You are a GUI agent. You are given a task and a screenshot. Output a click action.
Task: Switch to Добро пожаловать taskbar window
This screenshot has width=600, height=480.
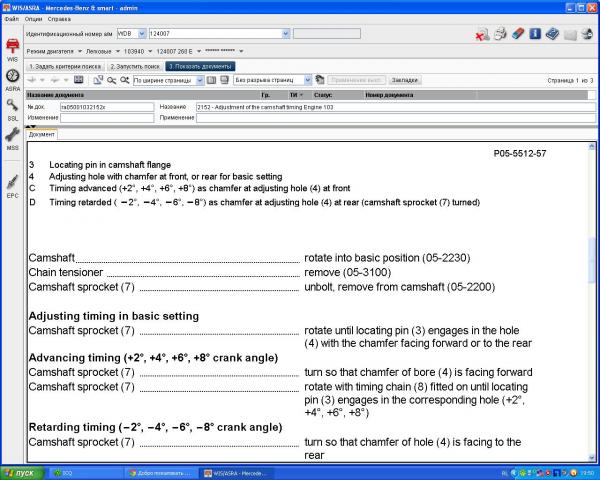click(x=162, y=473)
